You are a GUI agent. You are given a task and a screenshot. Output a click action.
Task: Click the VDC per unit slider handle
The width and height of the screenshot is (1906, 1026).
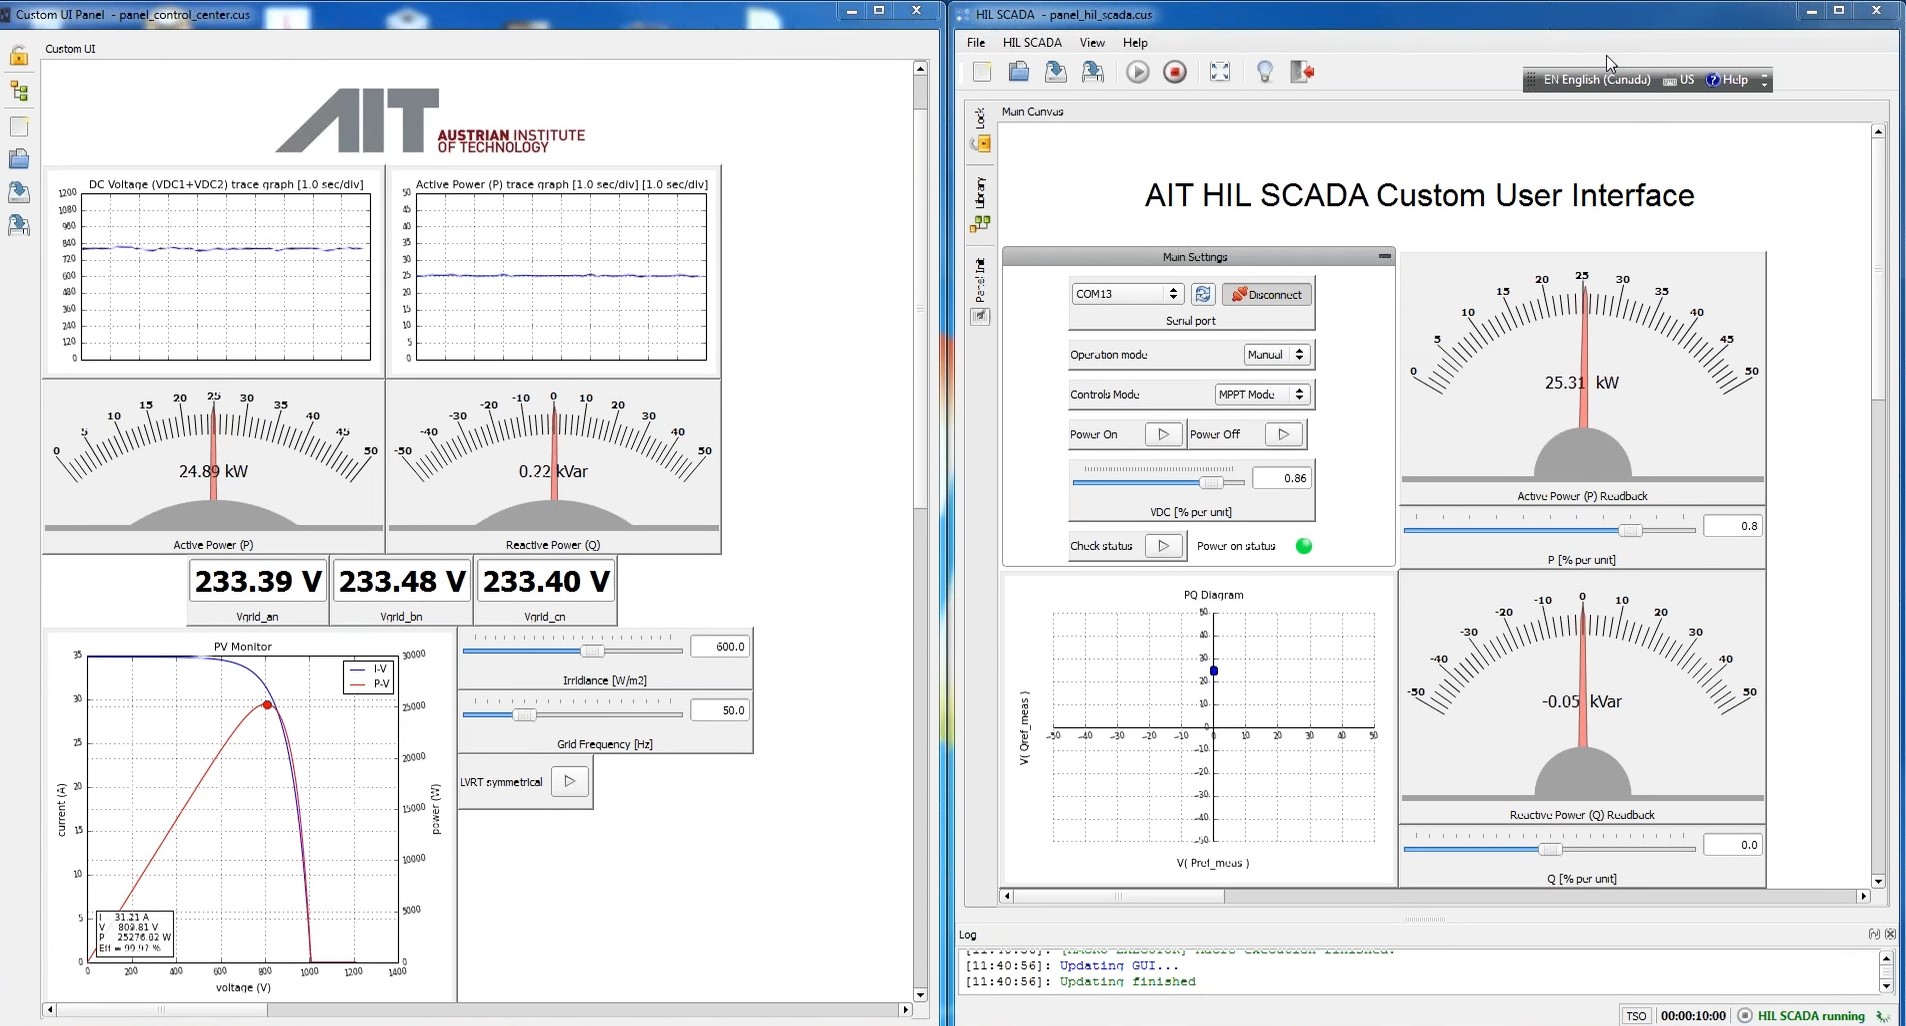click(1212, 483)
